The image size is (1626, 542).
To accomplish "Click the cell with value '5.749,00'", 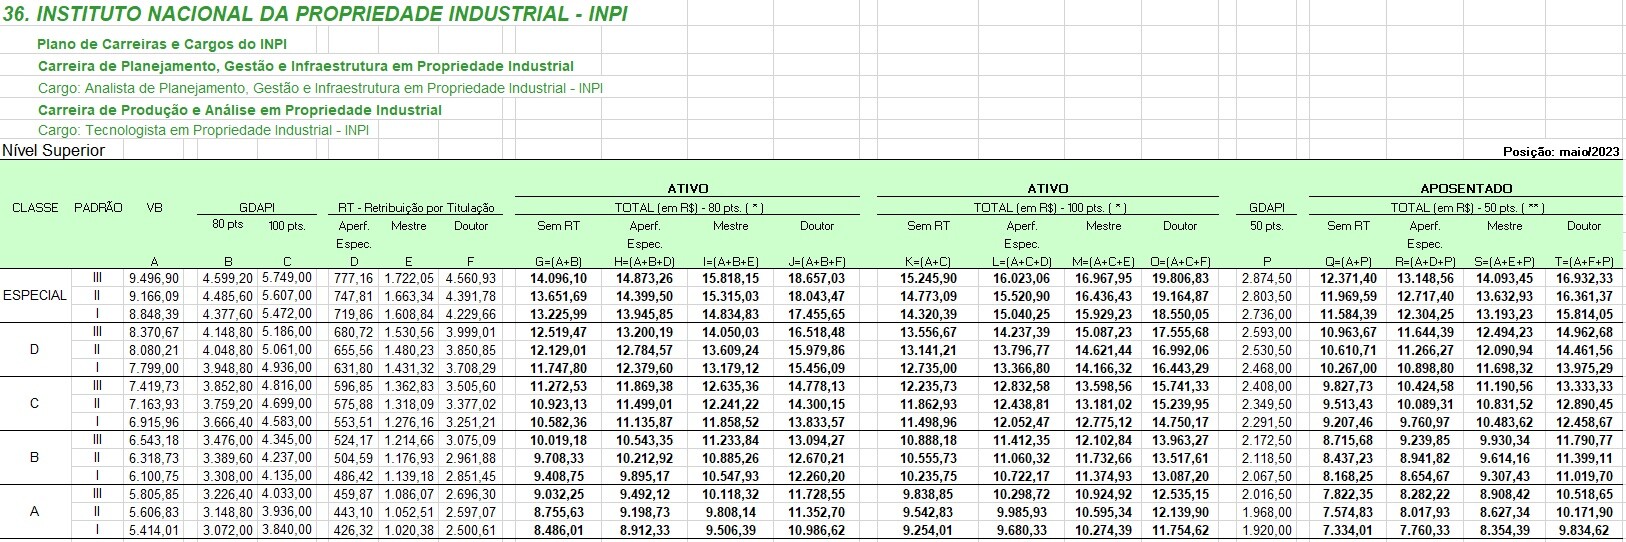I will [x=287, y=278].
